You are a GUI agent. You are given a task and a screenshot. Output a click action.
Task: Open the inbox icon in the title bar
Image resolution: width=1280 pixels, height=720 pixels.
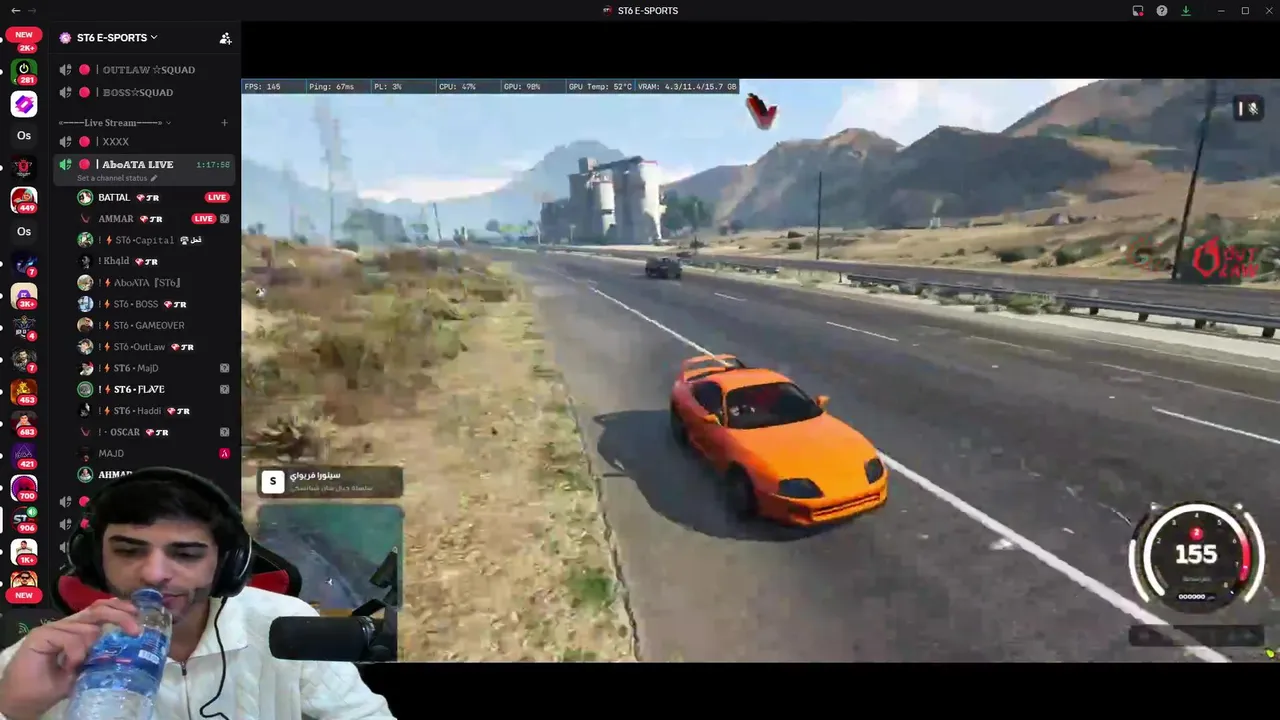(1138, 11)
